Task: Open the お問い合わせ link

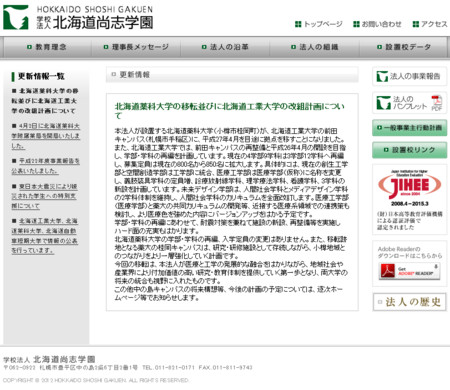Action: 377,24
